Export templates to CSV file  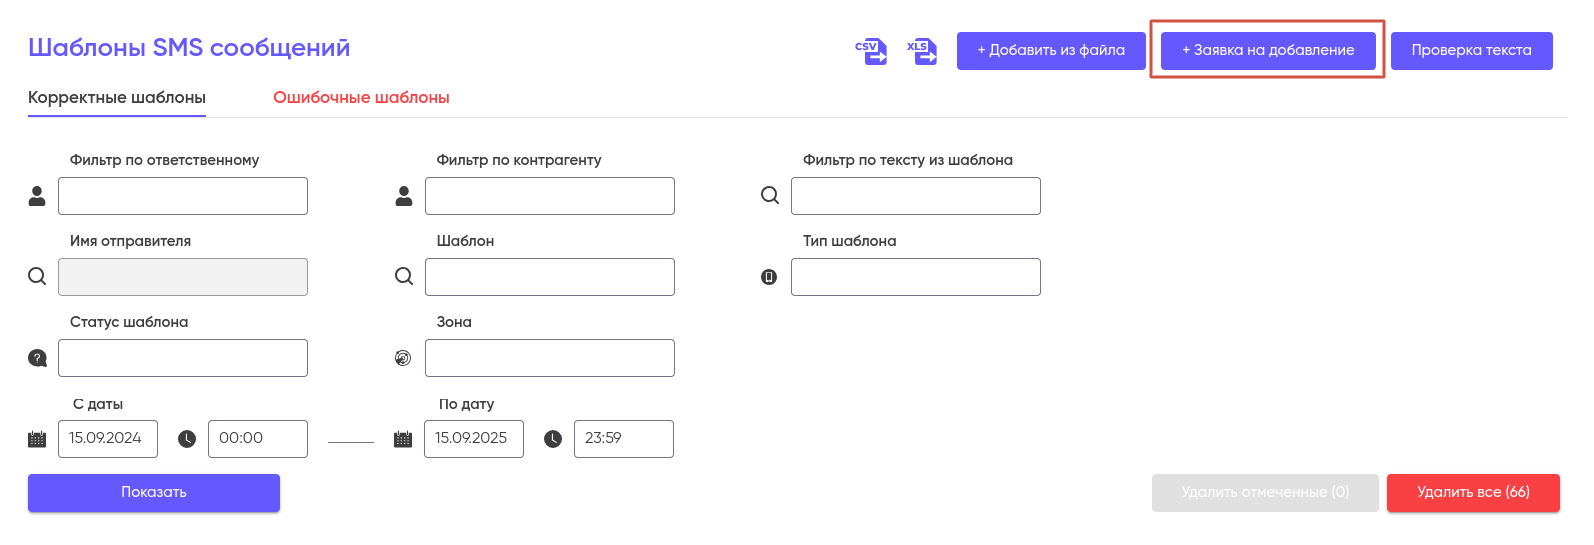click(x=871, y=51)
